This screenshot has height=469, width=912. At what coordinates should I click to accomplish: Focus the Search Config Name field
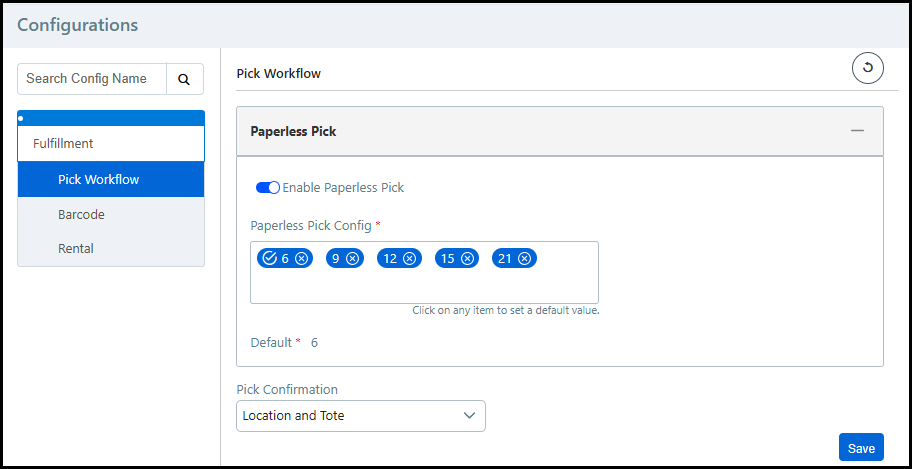tap(90, 79)
